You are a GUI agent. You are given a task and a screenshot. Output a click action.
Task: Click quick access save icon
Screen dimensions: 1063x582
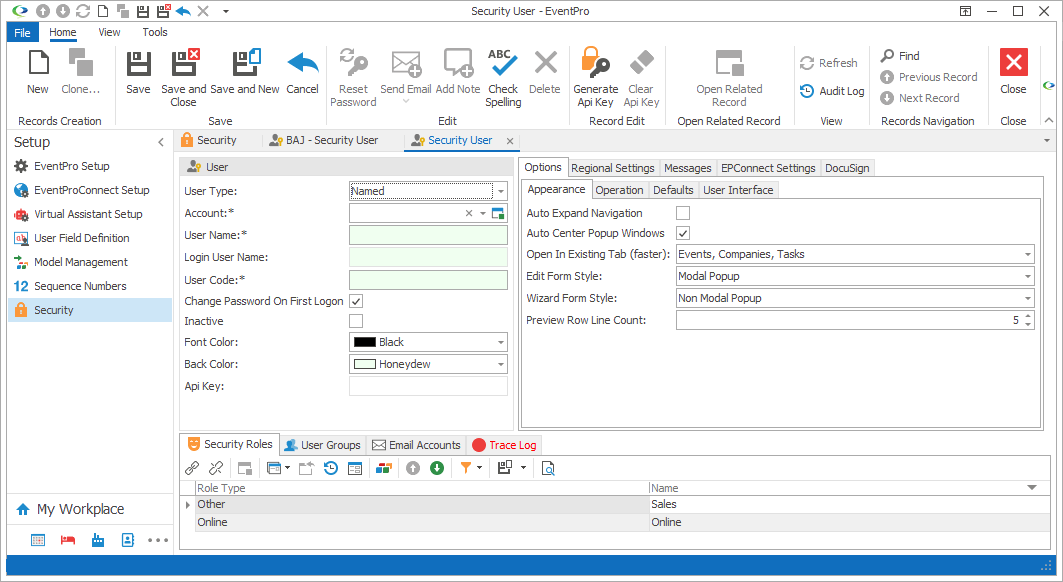coord(142,11)
